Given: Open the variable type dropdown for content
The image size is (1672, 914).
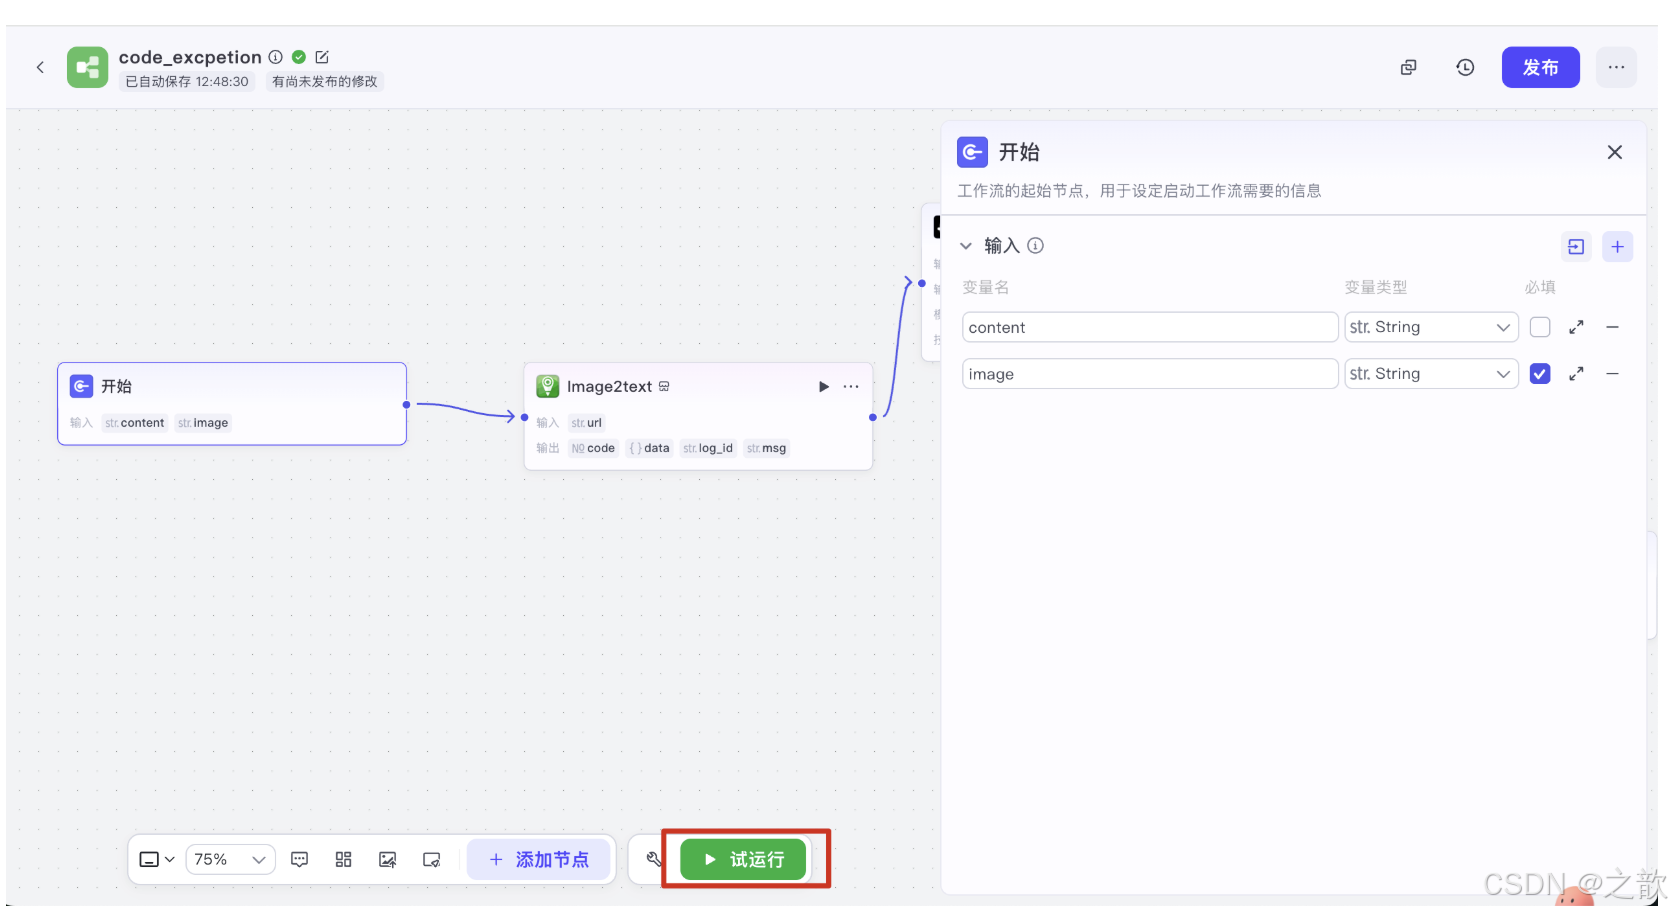Looking at the screenshot, I should (1430, 327).
